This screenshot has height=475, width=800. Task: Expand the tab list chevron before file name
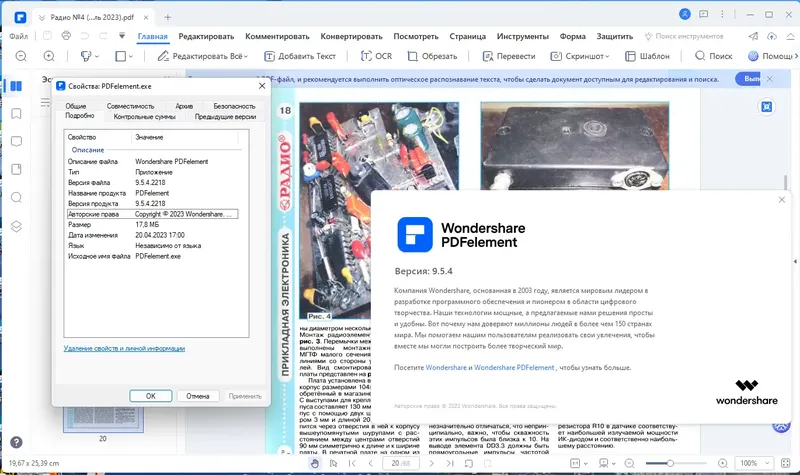click(x=42, y=17)
